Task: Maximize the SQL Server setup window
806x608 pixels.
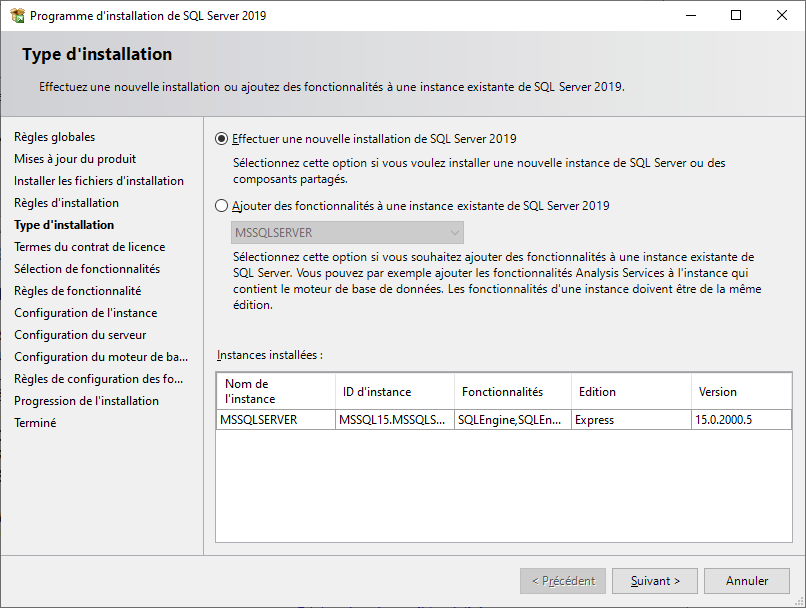Action: point(736,15)
